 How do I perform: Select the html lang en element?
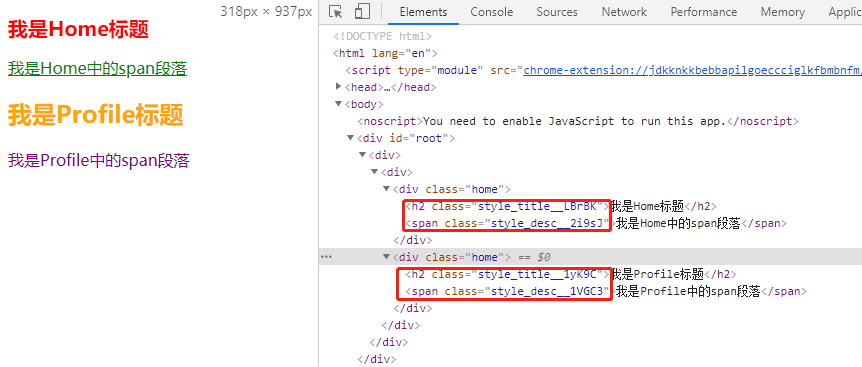pos(385,53)
